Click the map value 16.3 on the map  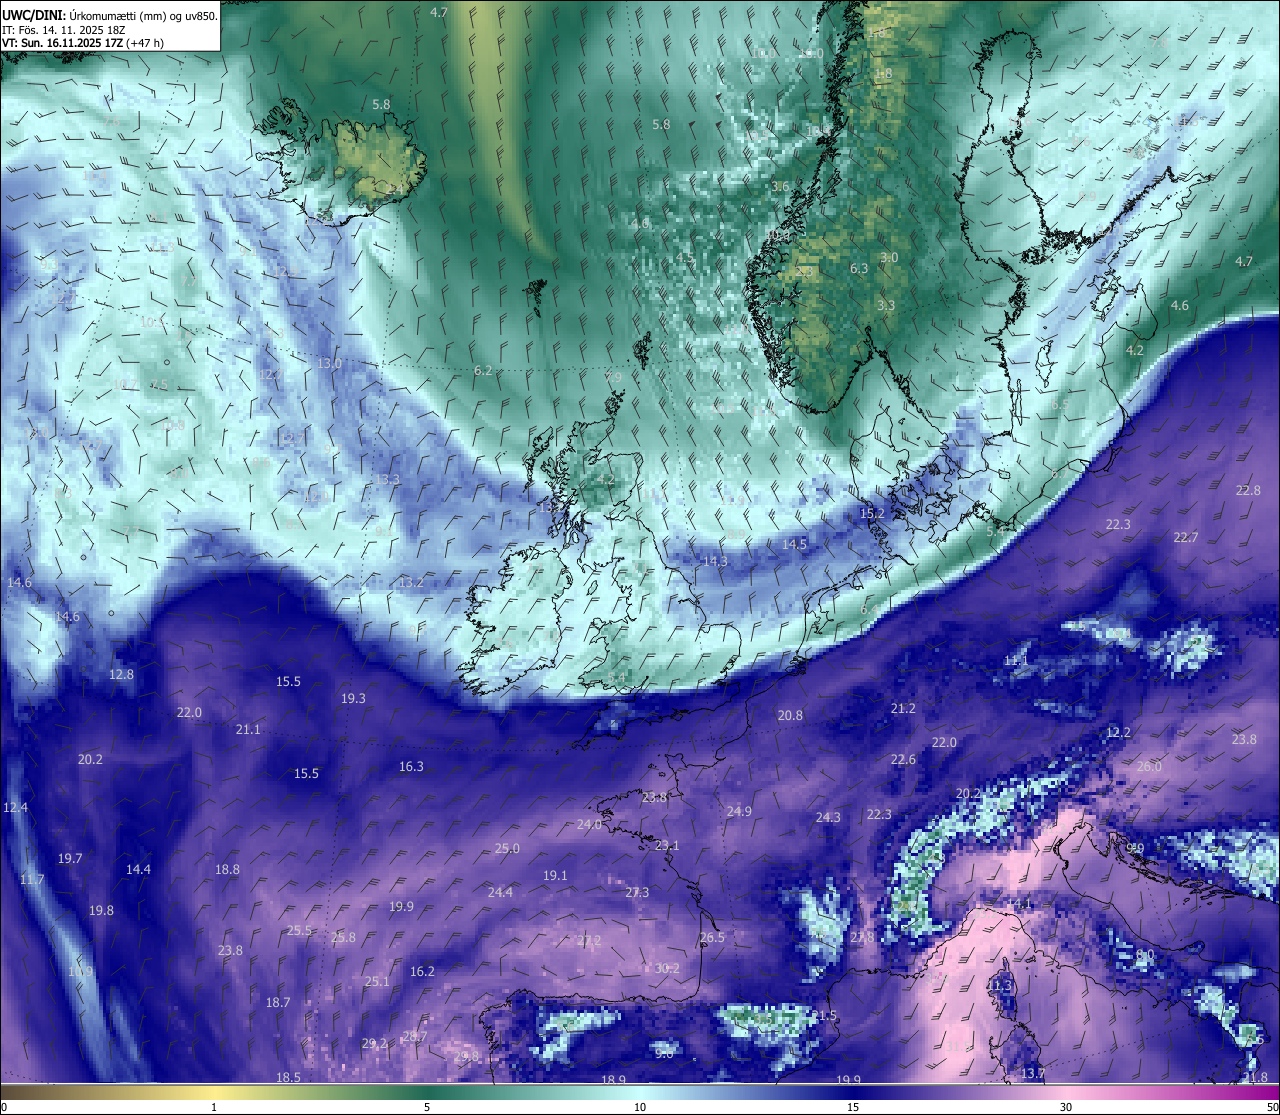point(411,766)
